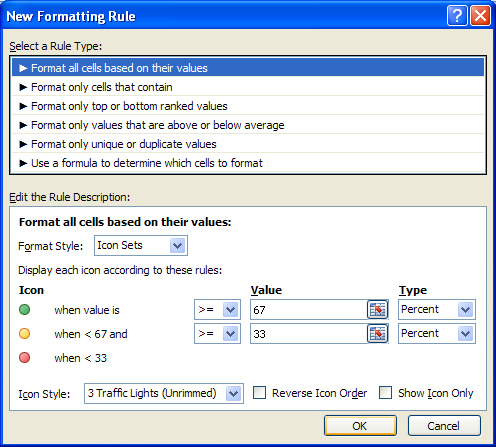Enable Reverse Icon Order checkbox
The image size is (496, 447).
259,393
